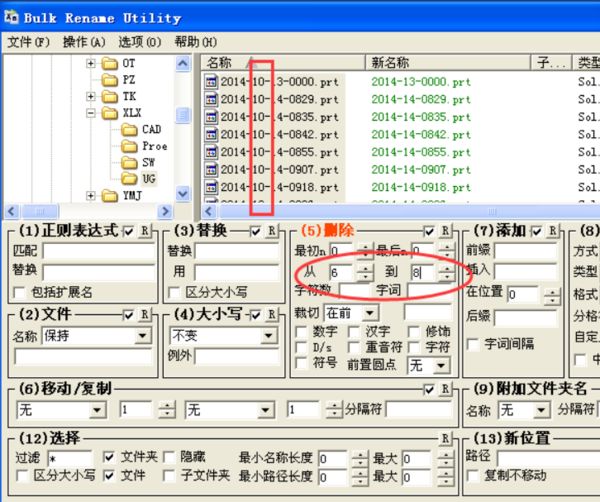
Task: Toggle the (2)文件 enable checkbox
Action: pos(128,315)
